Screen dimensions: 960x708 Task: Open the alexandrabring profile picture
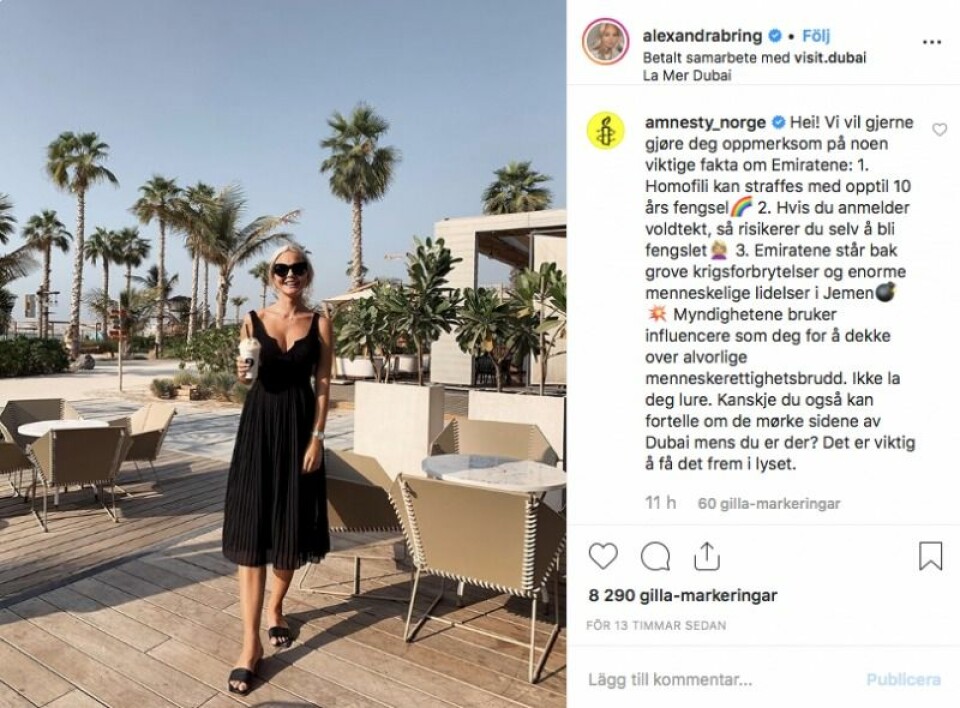[605, 42]
